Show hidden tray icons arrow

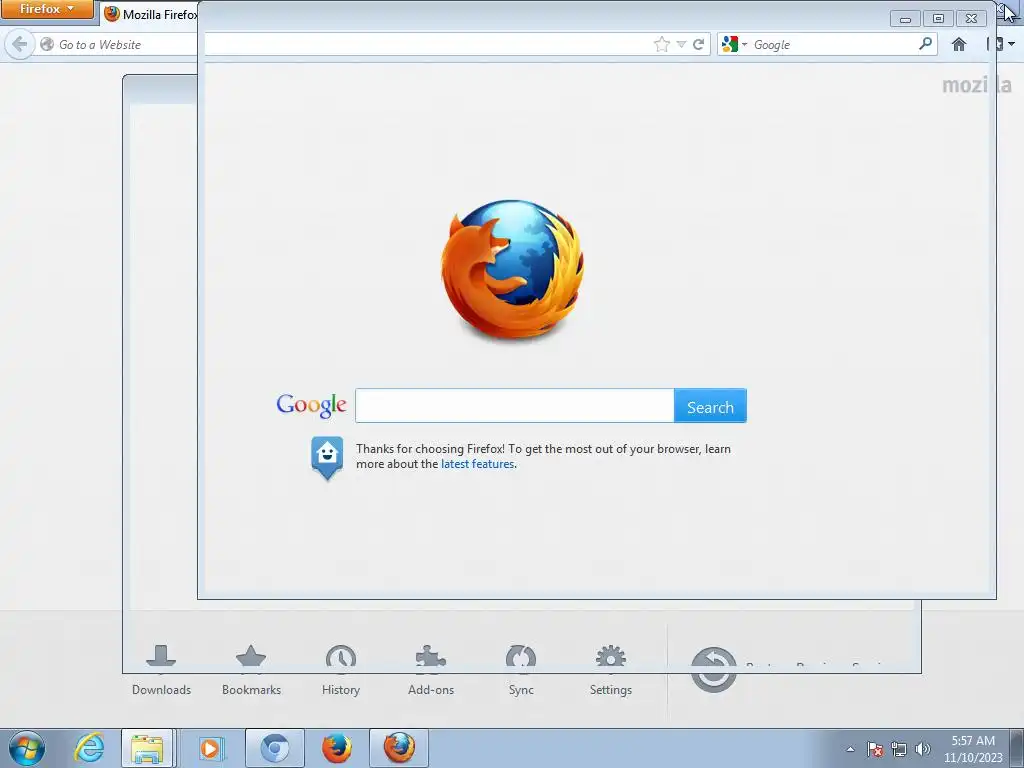coord(850,749)
